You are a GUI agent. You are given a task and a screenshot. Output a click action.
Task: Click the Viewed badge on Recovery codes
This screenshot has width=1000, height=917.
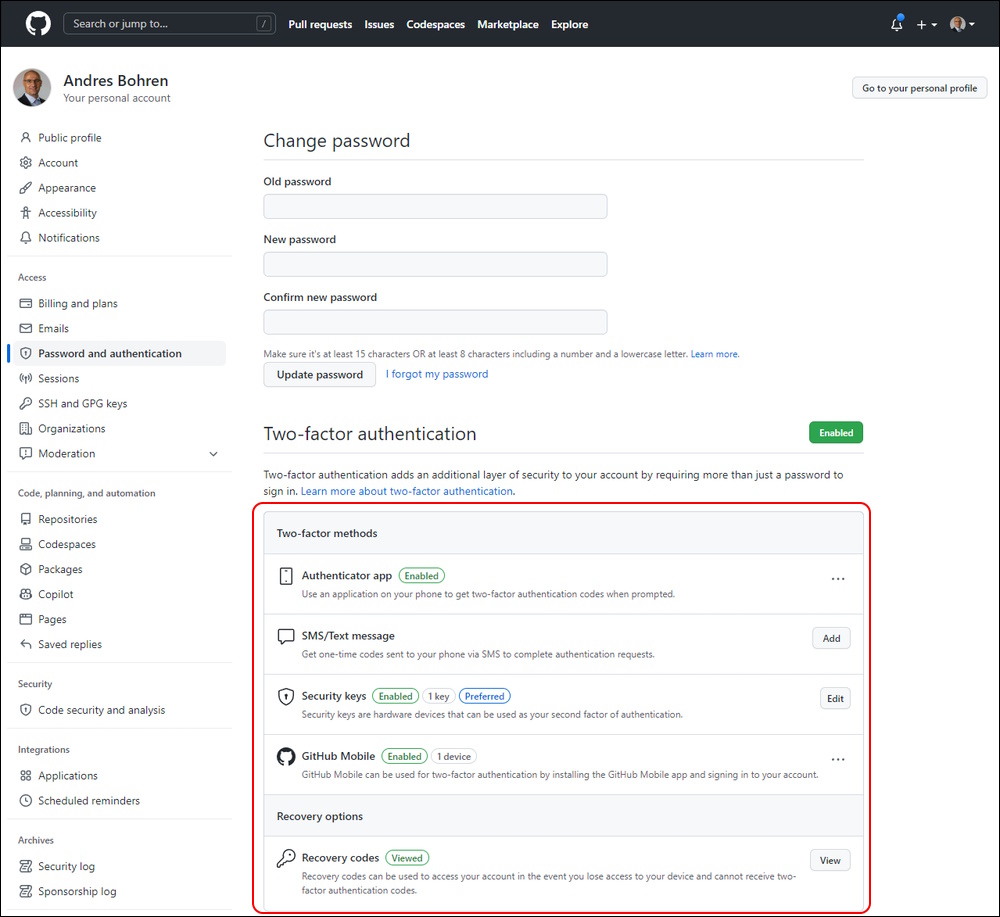point(407,858)
